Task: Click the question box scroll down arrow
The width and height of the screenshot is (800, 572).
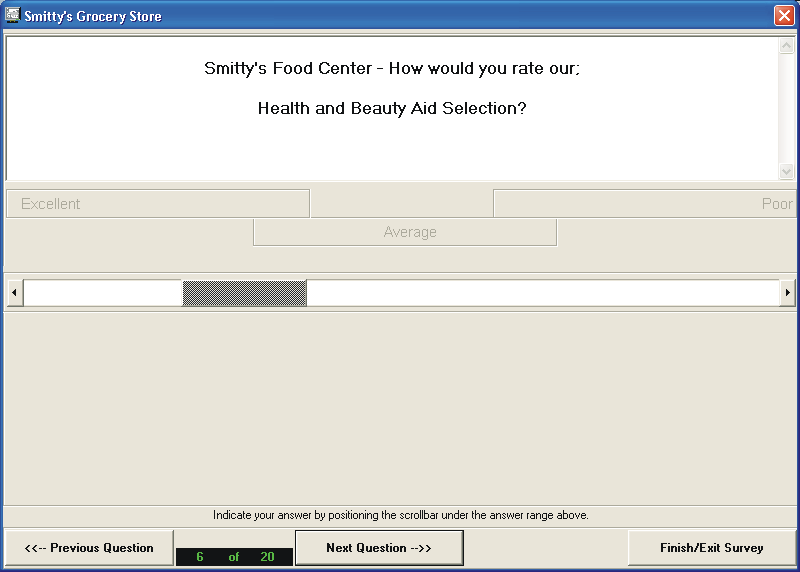Action: (x=786, y=171)
